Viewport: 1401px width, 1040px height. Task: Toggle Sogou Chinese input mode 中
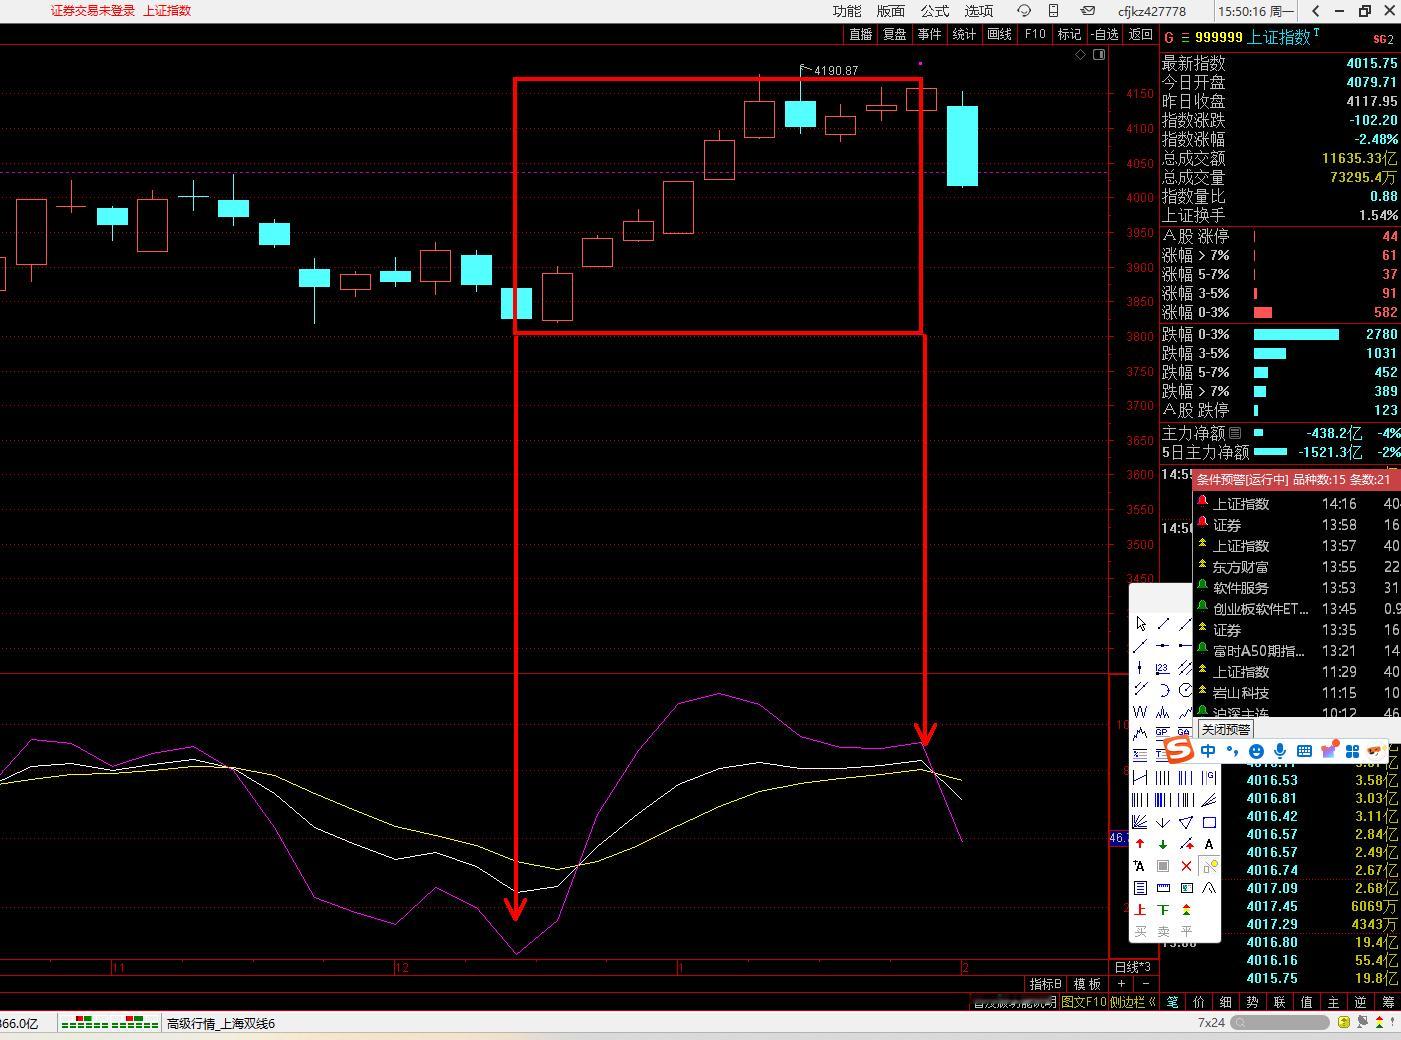coord(1208,751)
